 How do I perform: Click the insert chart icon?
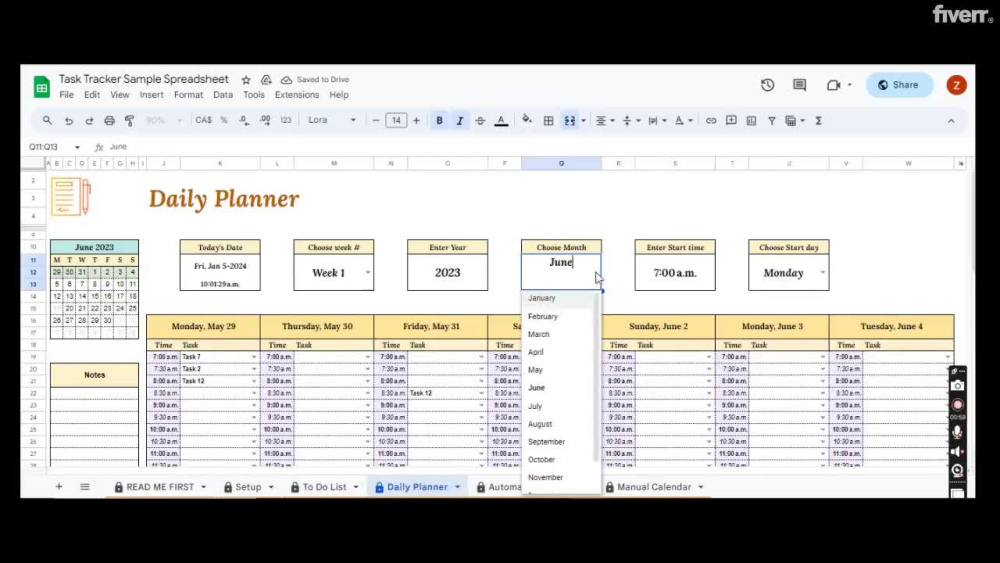pyautogui.click(x=751, y=121)
